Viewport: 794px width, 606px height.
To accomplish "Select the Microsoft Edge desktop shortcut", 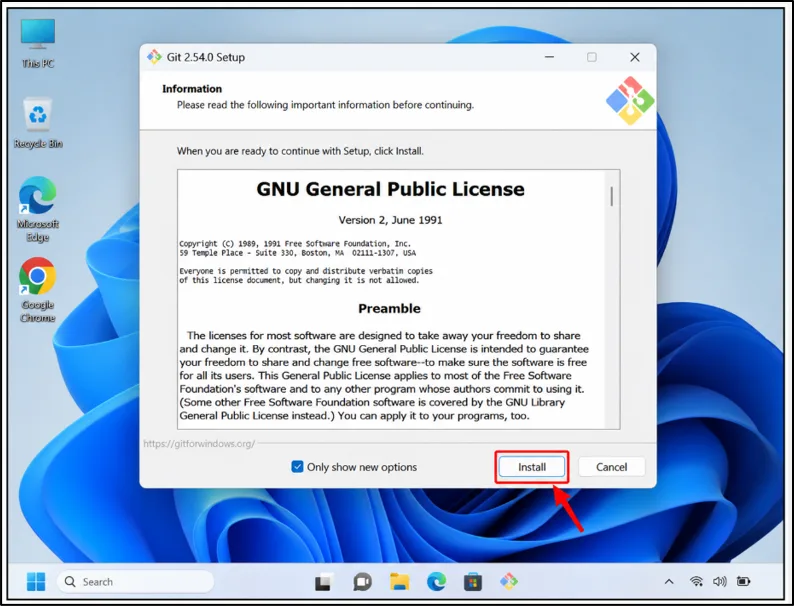I will tap(38, 209).
